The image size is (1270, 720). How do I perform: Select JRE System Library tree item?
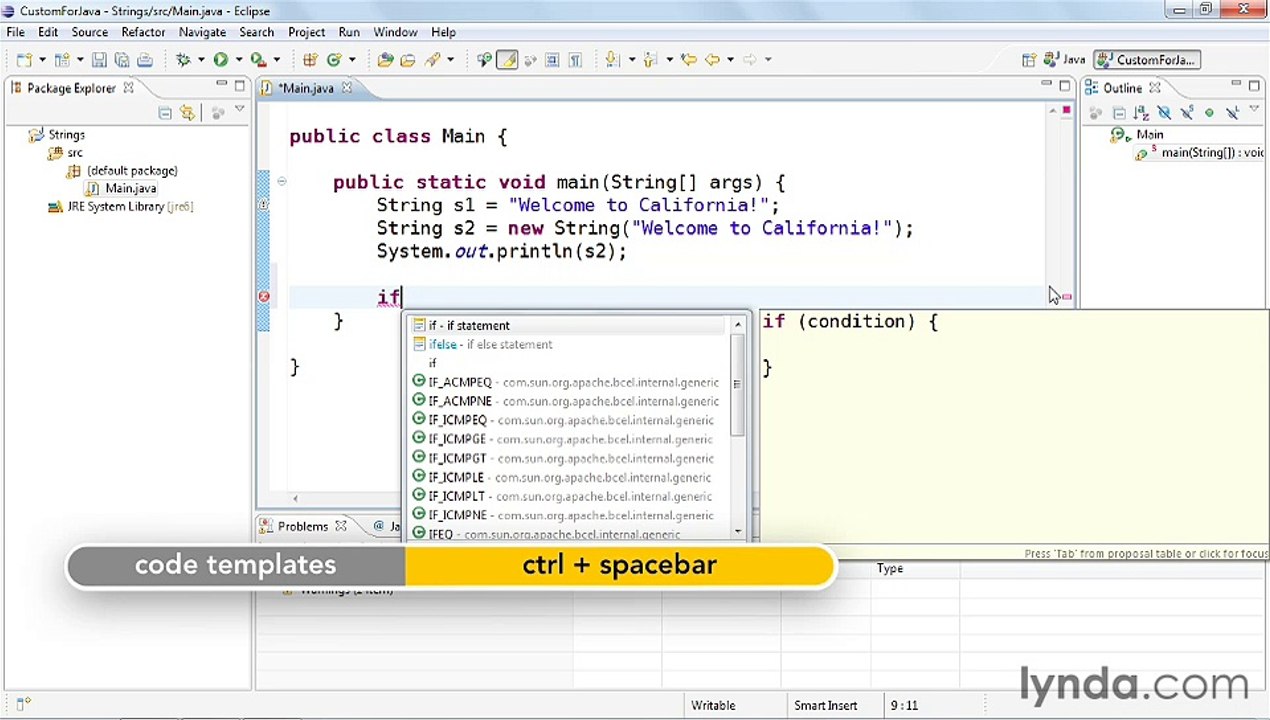[121, 207]
